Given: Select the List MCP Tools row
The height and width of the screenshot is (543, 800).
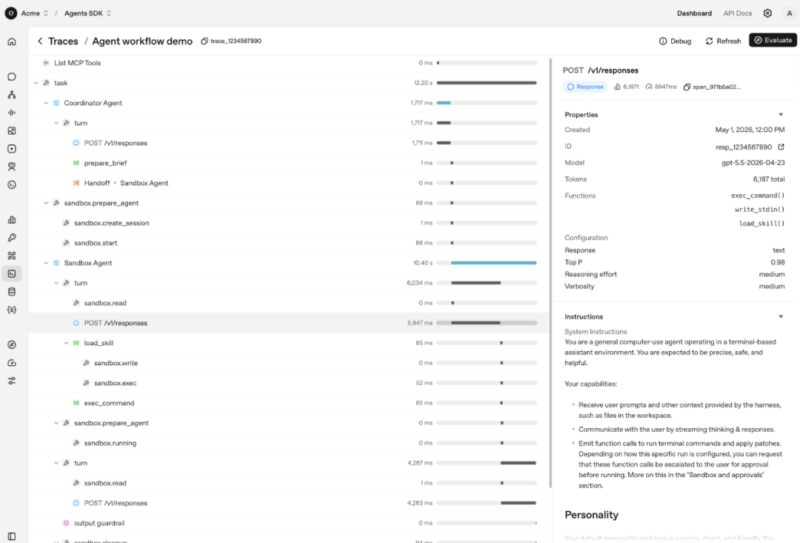Looking at the screenshot, I should tap(288, 63).
